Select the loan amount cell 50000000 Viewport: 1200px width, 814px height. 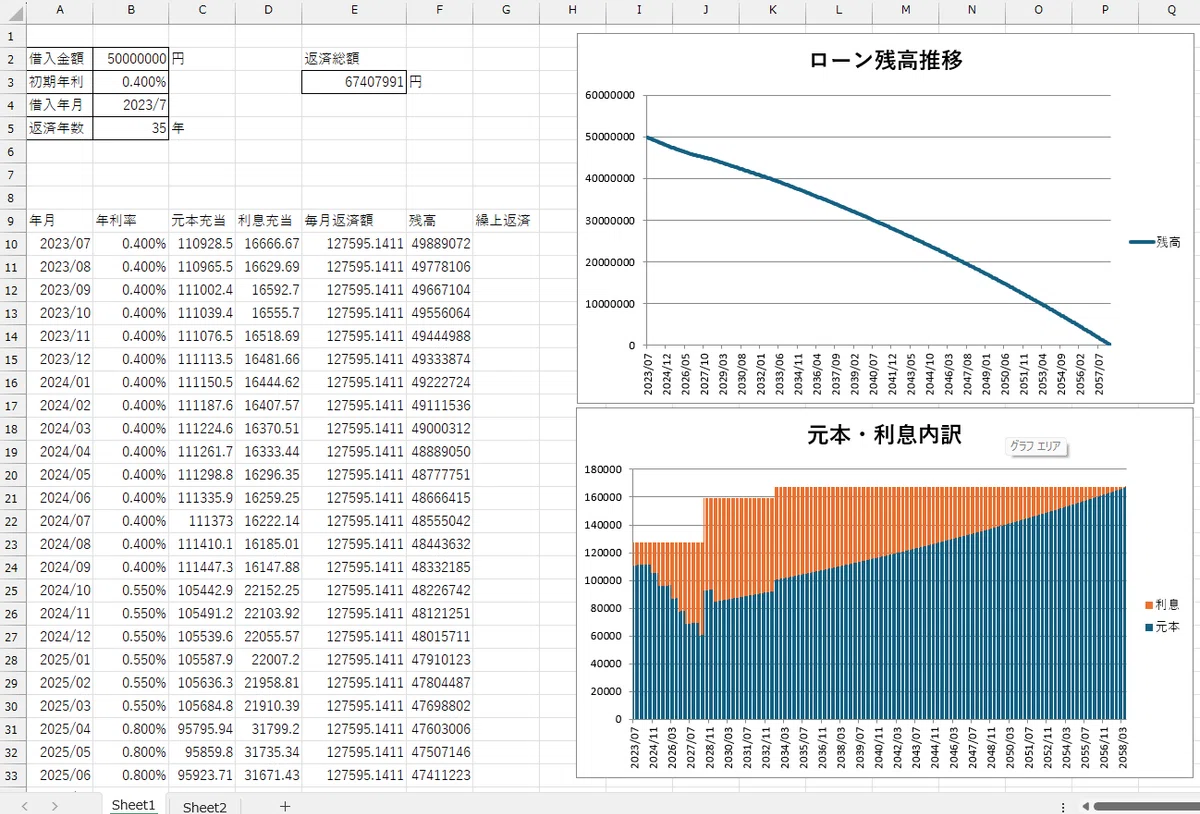(131, 59)
